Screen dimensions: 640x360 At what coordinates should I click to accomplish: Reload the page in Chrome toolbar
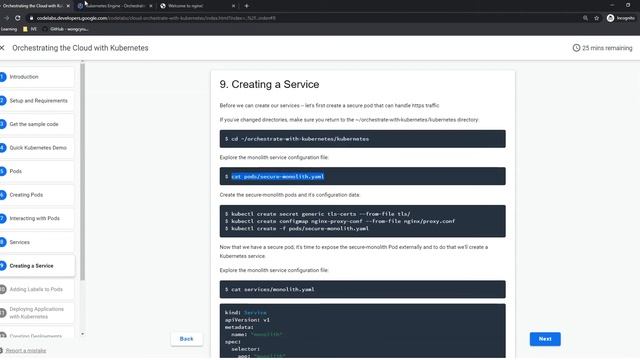(18, 18)
